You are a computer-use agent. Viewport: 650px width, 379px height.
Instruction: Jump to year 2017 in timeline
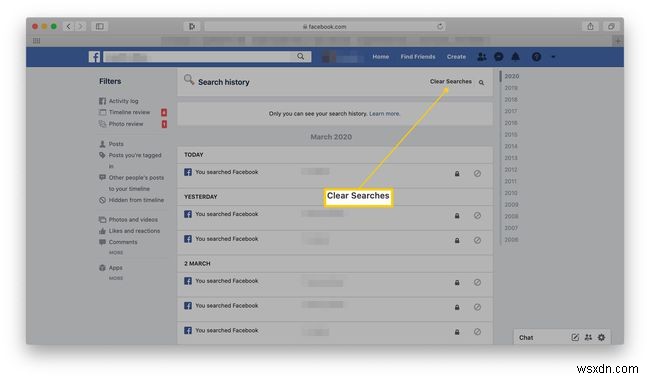[x=511, y=111]
